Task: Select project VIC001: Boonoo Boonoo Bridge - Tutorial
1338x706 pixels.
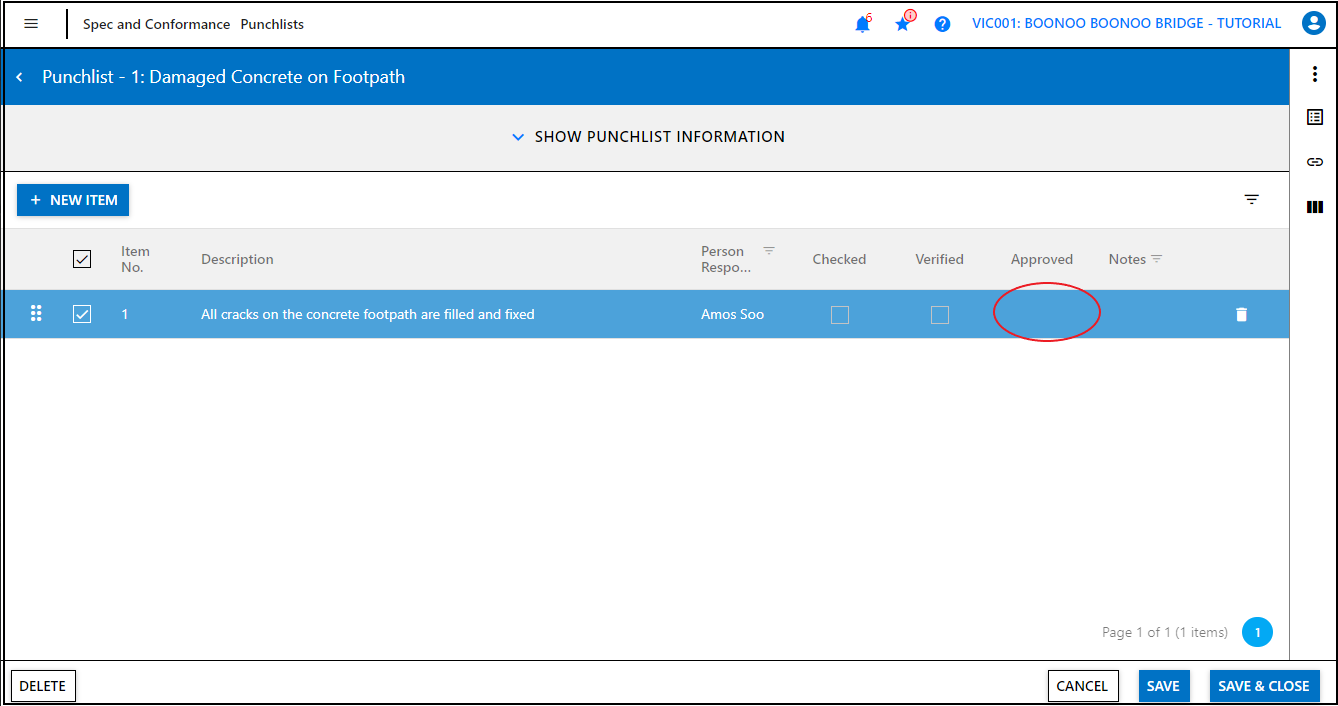Action: click(1126, 23)
